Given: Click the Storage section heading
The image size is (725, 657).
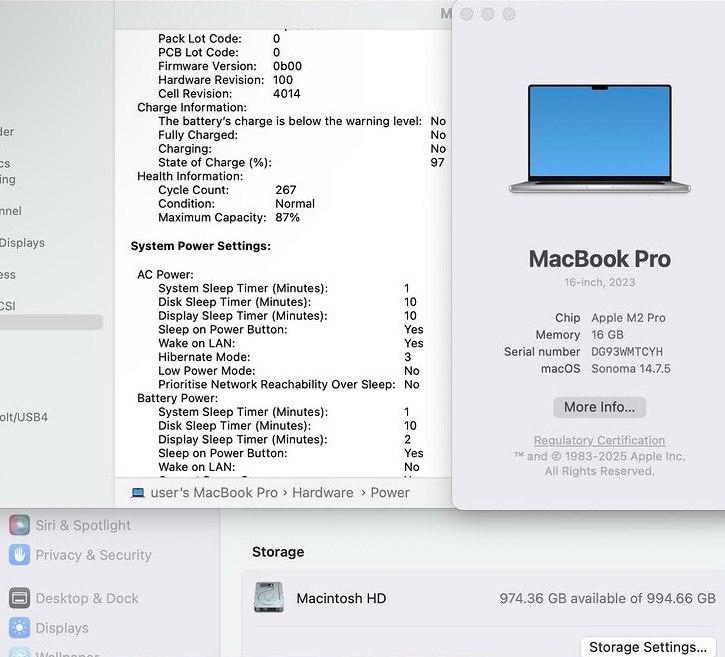Looking at the screenshot, I should click(x=278, y=552).
